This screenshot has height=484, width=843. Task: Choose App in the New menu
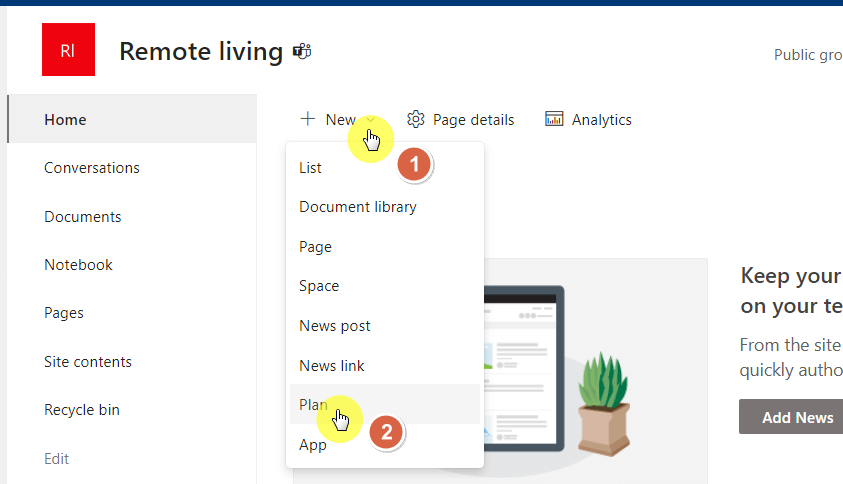point(385,445)
